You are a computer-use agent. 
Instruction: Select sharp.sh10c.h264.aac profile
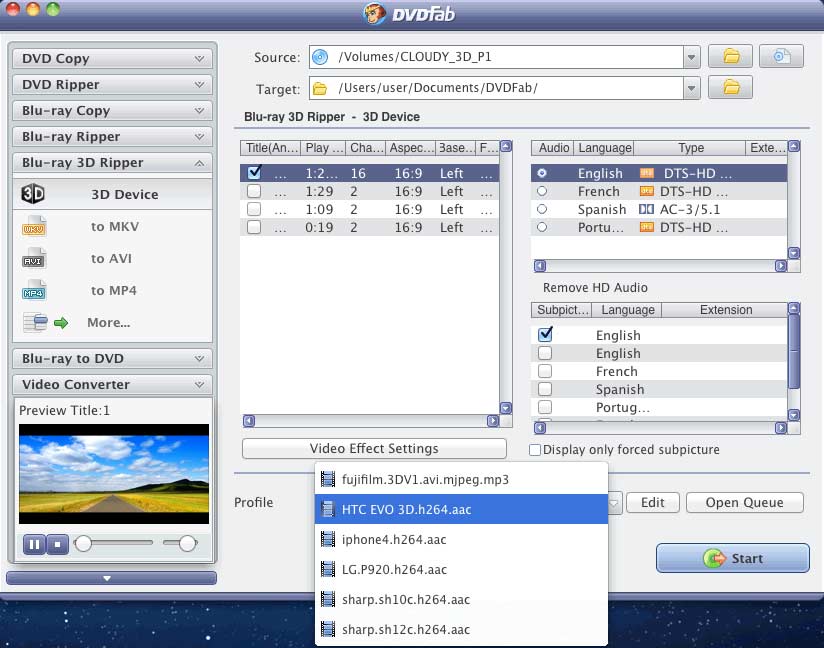pyautogui.click(x=461, y=599)
